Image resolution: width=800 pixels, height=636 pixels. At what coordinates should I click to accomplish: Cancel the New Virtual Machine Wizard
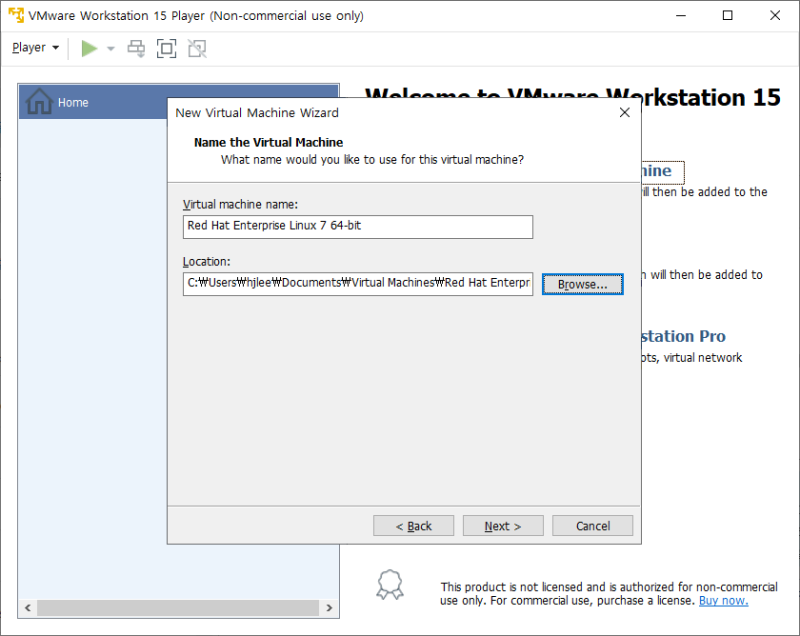[x=592, y=525]
